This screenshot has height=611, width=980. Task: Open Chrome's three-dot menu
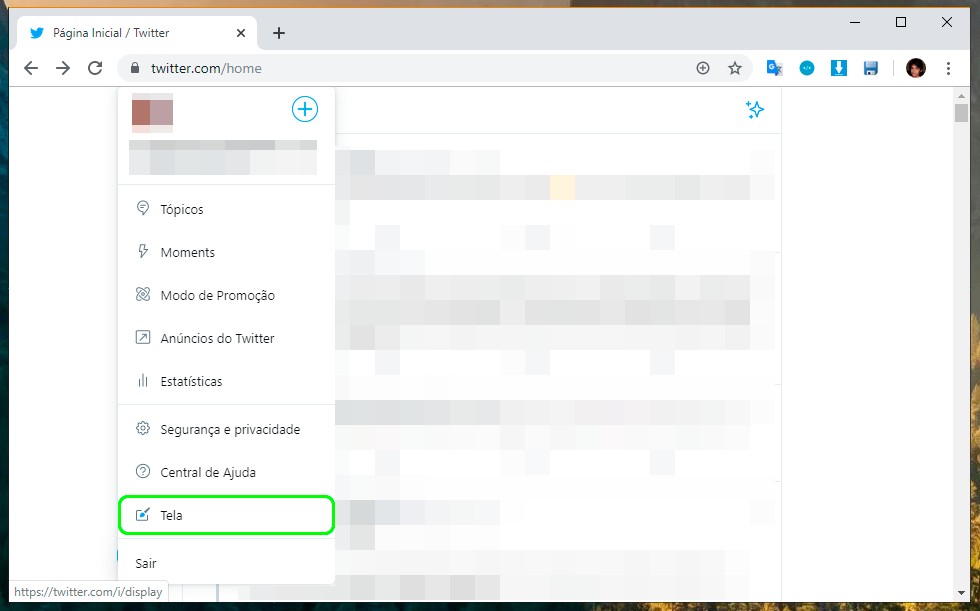click(948, 68)
